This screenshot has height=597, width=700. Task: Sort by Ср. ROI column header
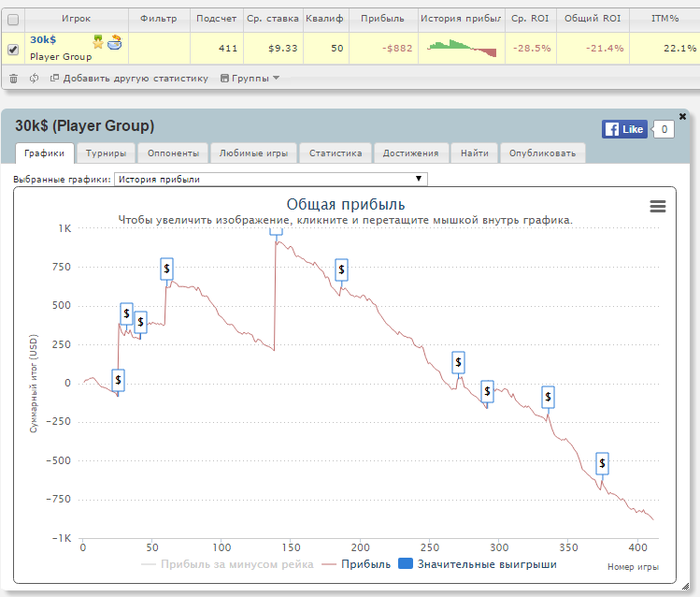tap(530, 19)
